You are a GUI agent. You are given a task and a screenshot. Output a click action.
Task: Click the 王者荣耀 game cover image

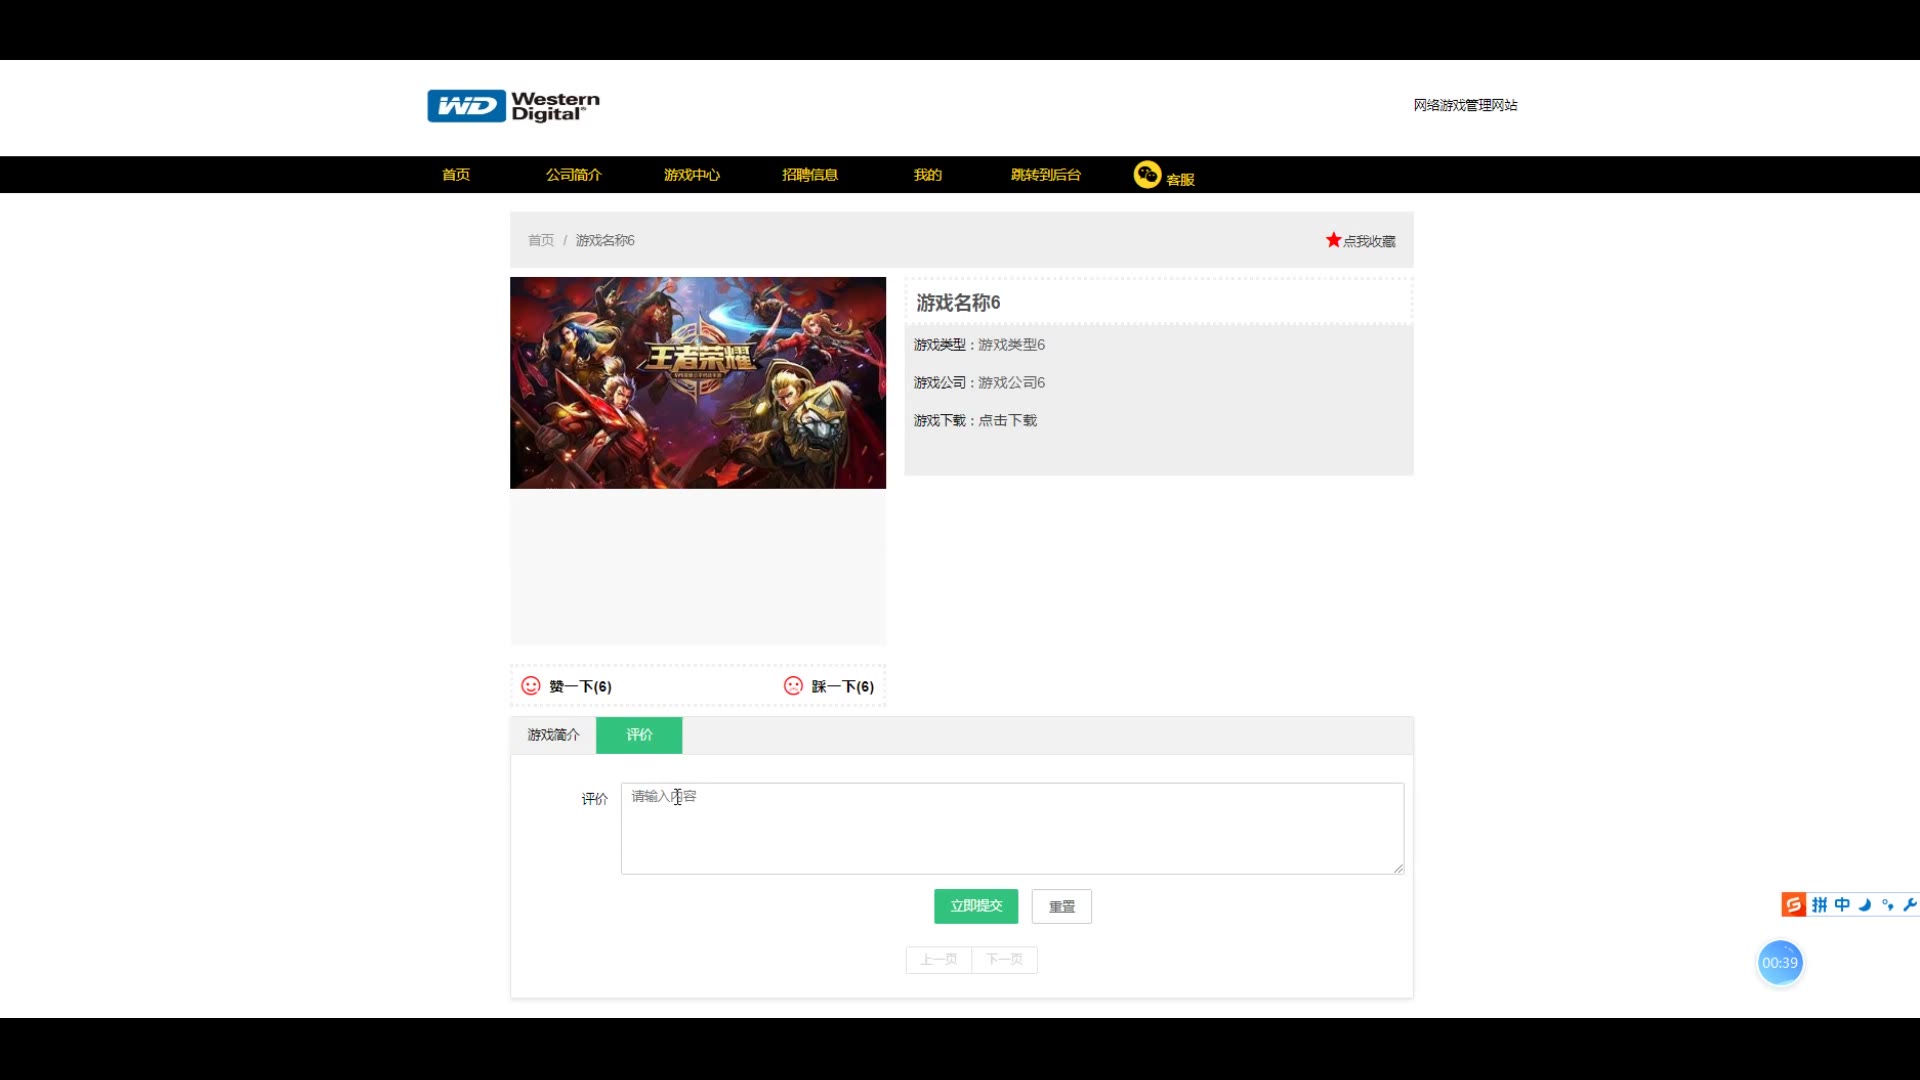click(698, 383)
